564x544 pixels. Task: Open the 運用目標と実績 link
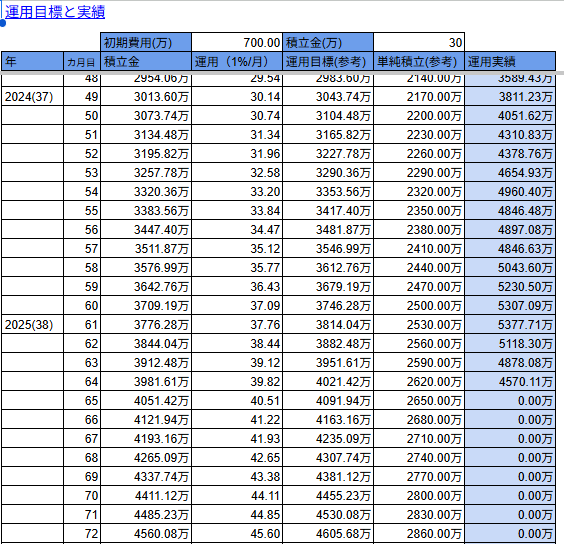[55, 12]
